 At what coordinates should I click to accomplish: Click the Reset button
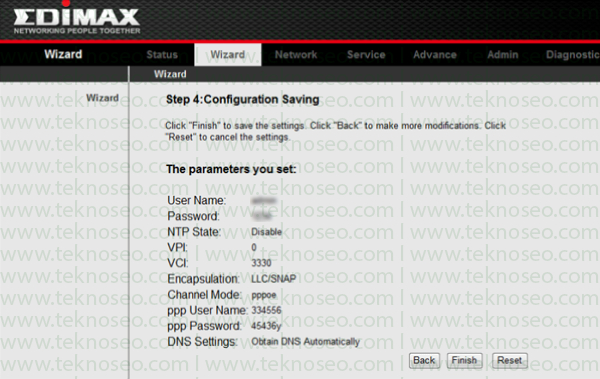510,361
